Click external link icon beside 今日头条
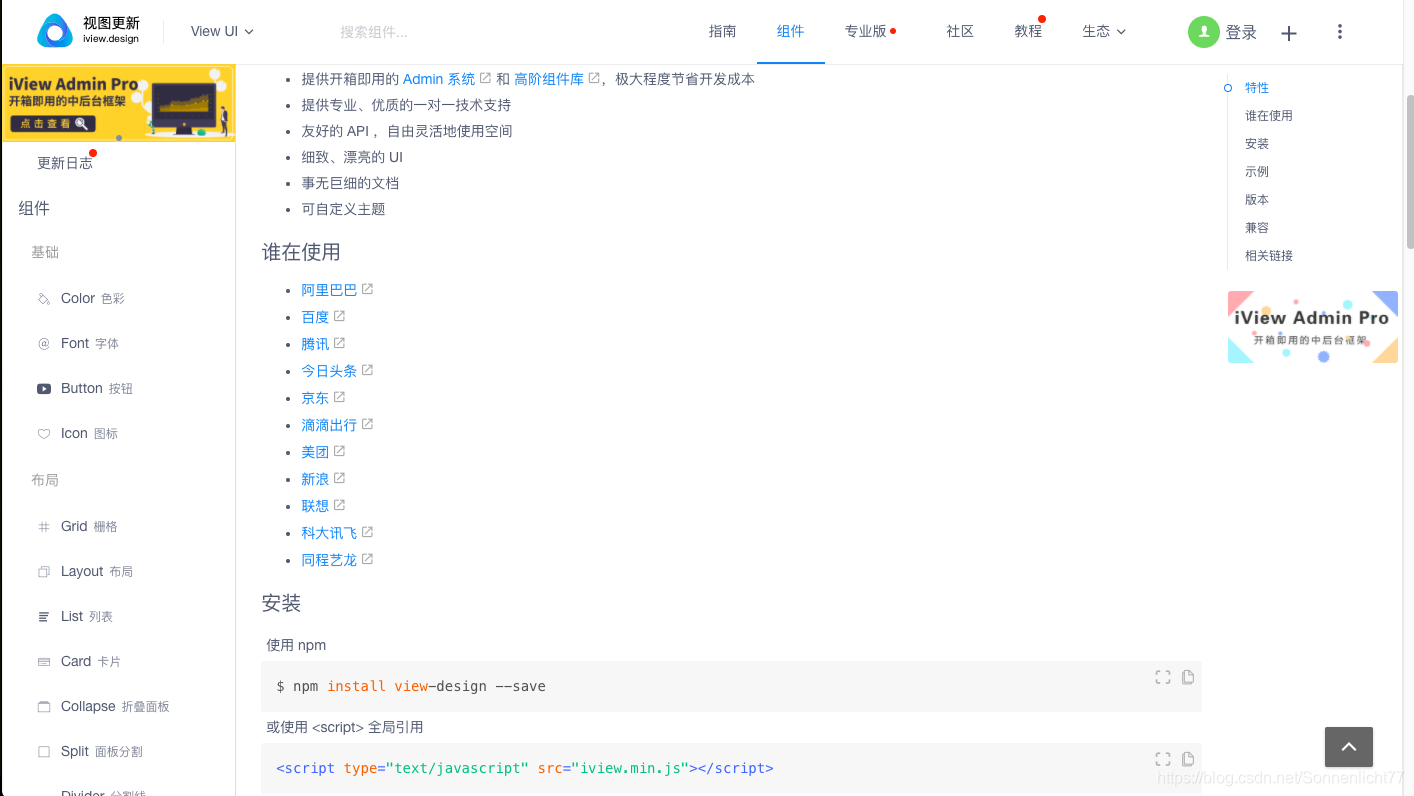 click(367, 370)
